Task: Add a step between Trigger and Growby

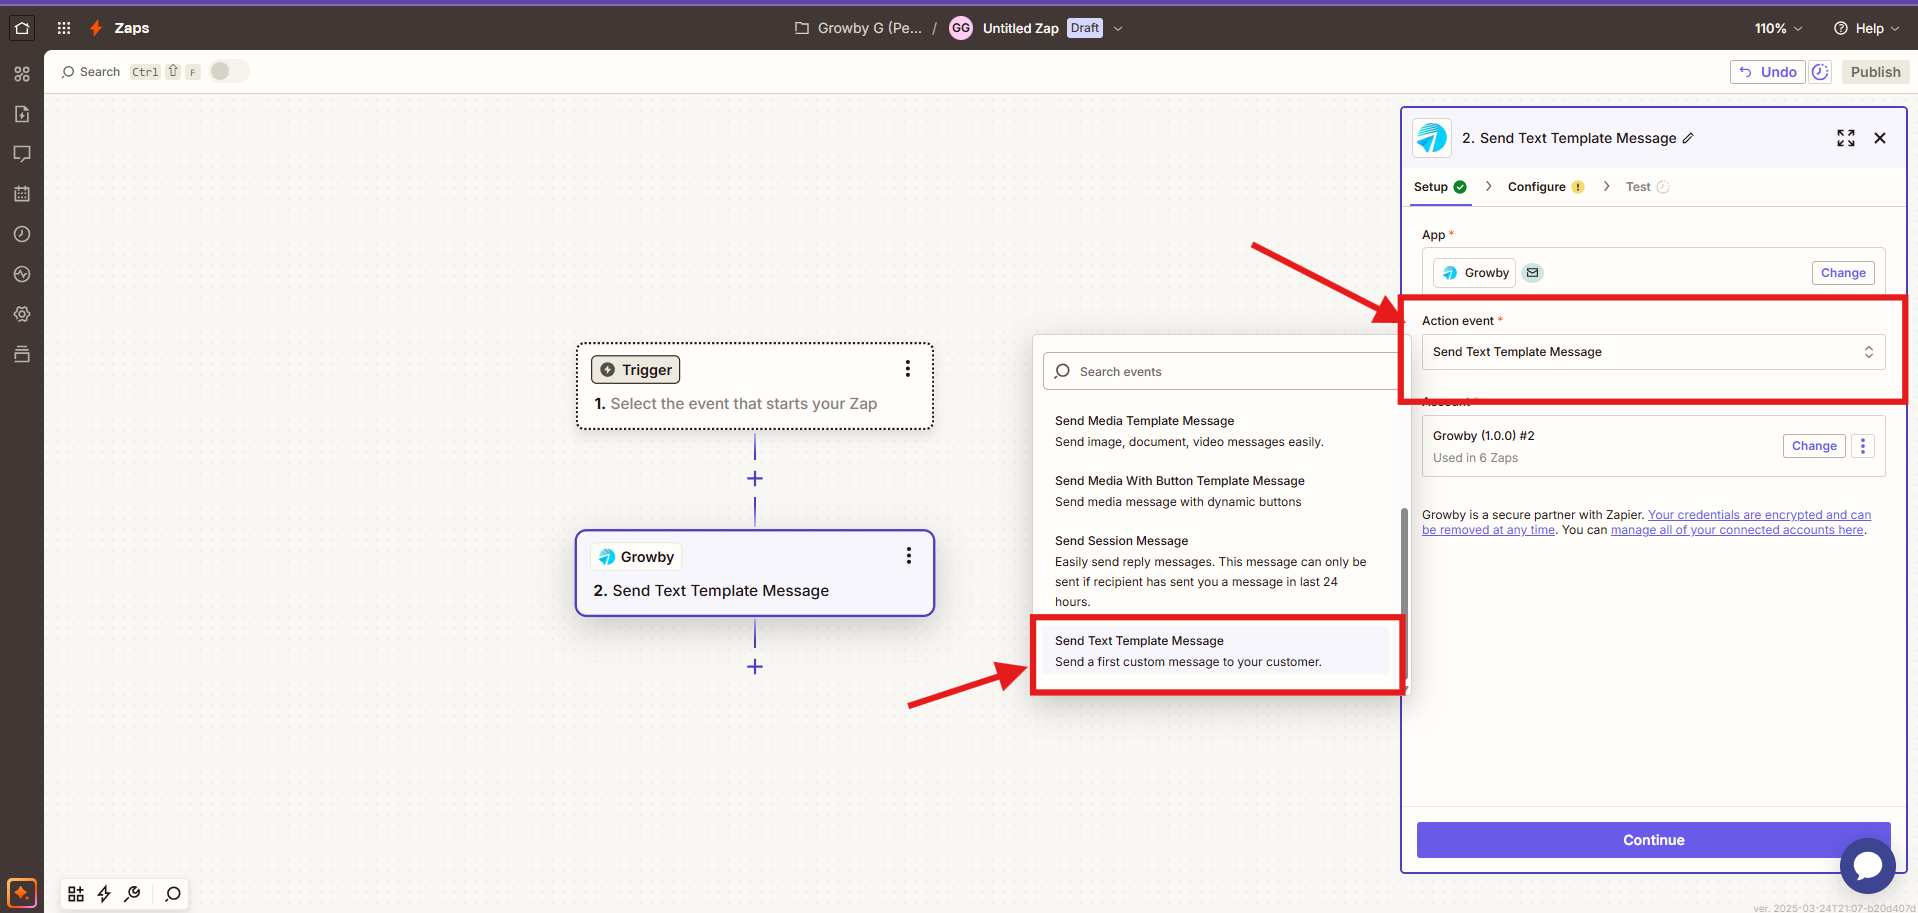Action: point(755,479)
